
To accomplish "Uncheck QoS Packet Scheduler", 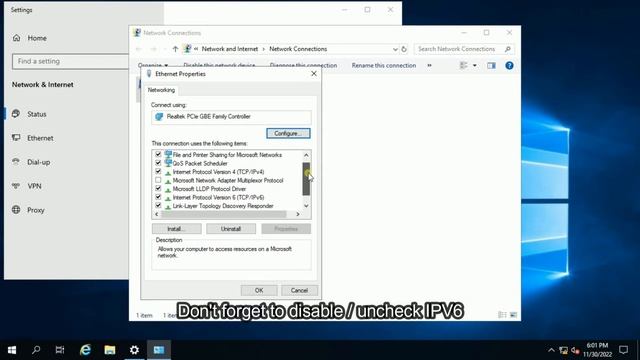I will click(158, 163).
